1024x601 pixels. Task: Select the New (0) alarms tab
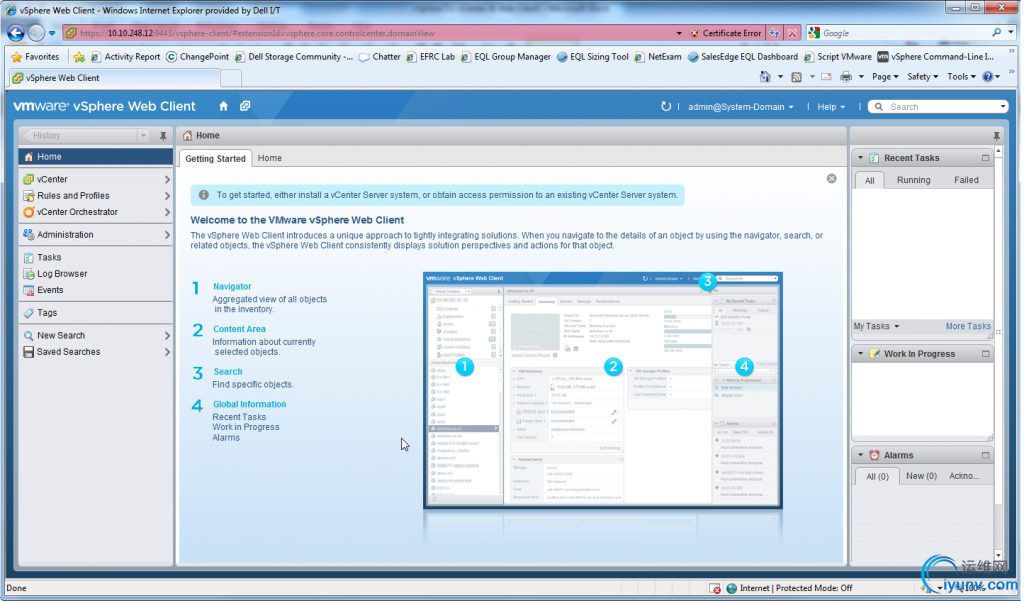click(921, 476)
